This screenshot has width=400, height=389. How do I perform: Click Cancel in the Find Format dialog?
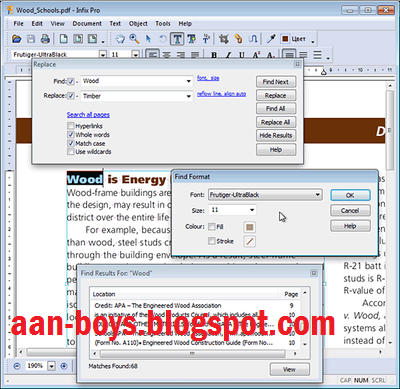350,211
